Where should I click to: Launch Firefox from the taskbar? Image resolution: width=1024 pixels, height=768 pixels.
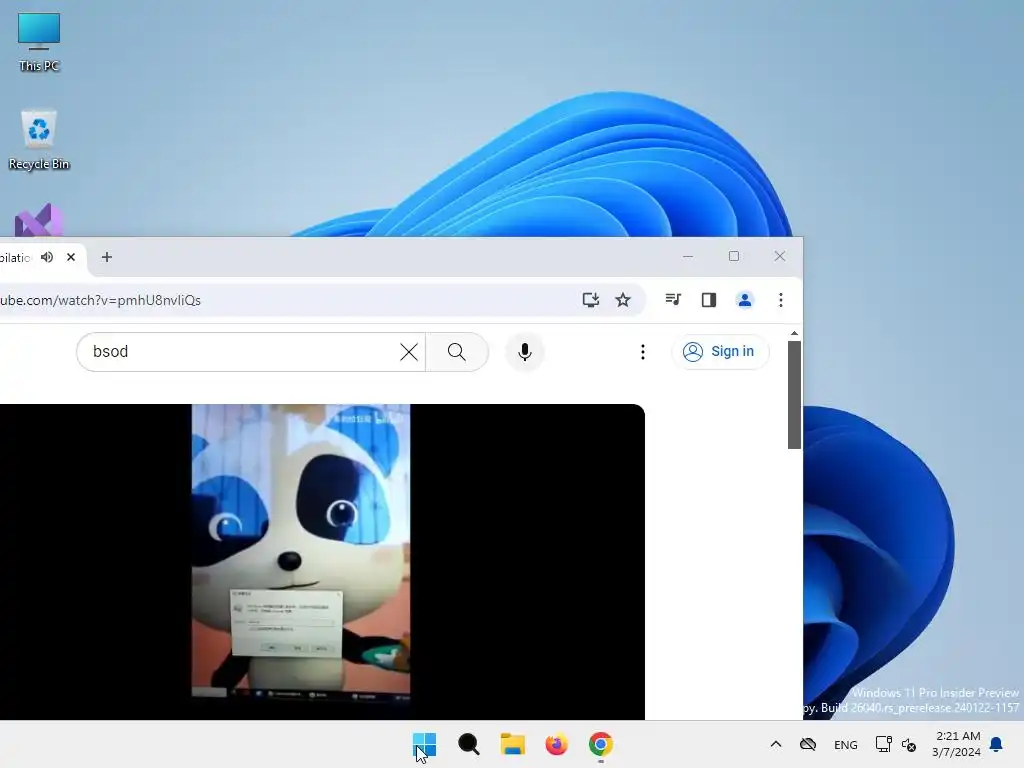[556, 744]
